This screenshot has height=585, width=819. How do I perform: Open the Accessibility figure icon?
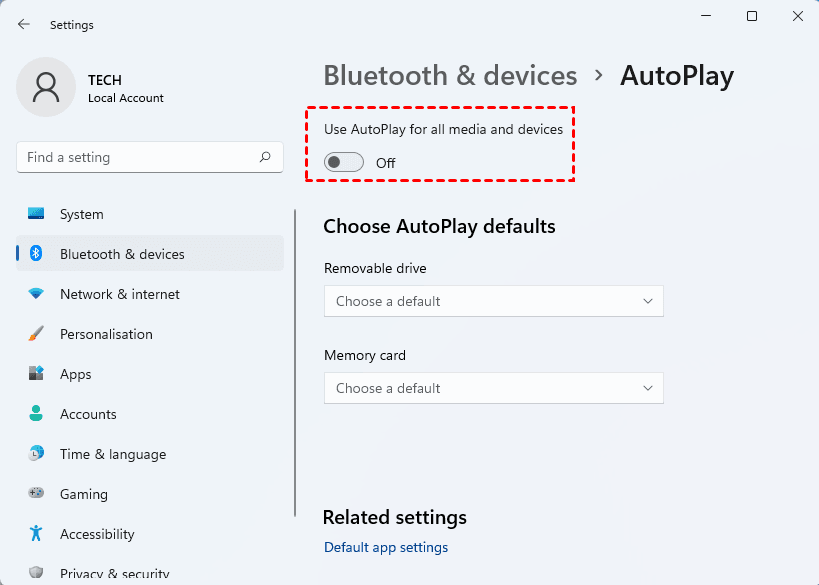click(x=36, y=534)
